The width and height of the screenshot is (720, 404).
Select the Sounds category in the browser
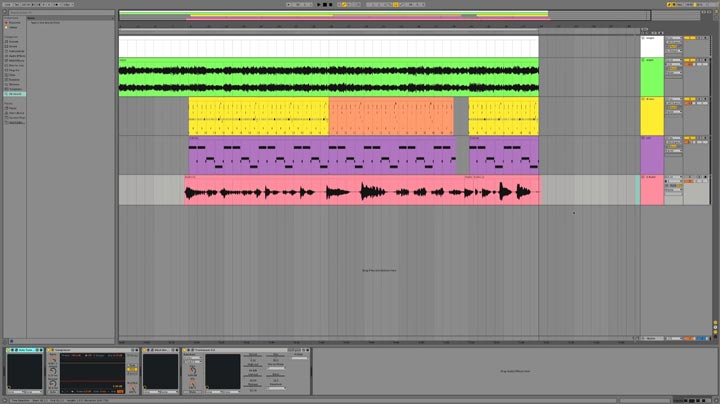click(14, 41)
